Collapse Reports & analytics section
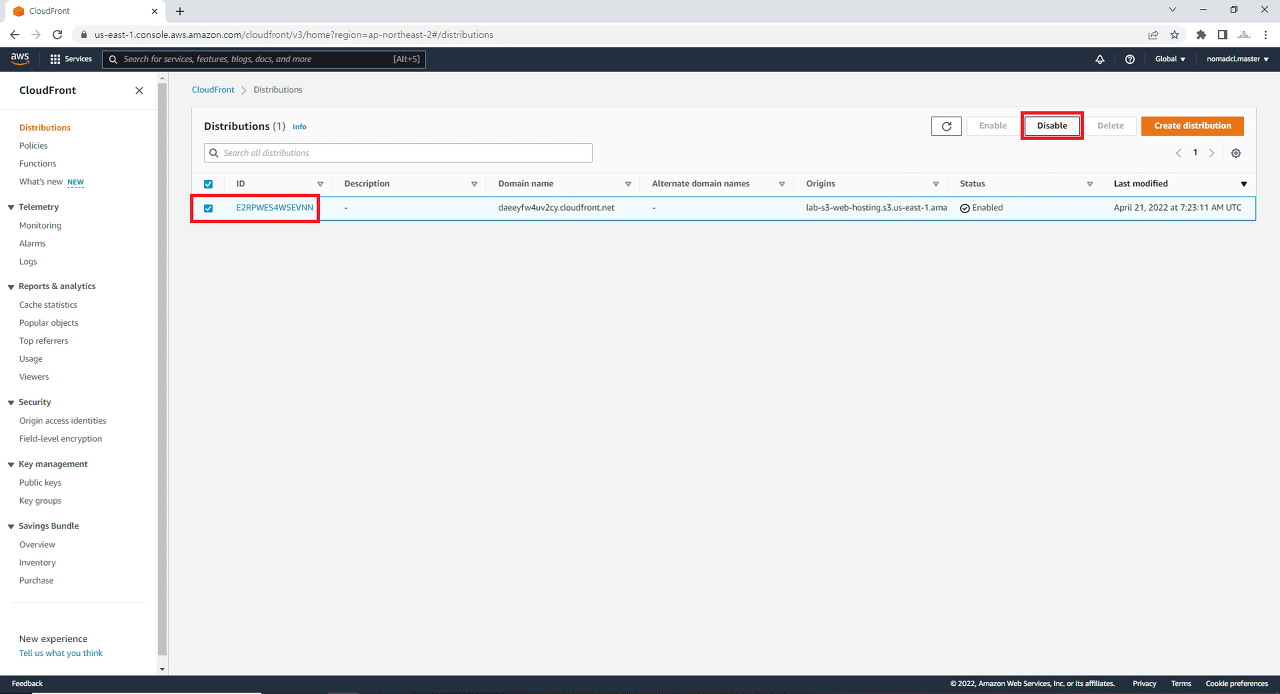Viewport: 1280px width, 694px height. 10,286
